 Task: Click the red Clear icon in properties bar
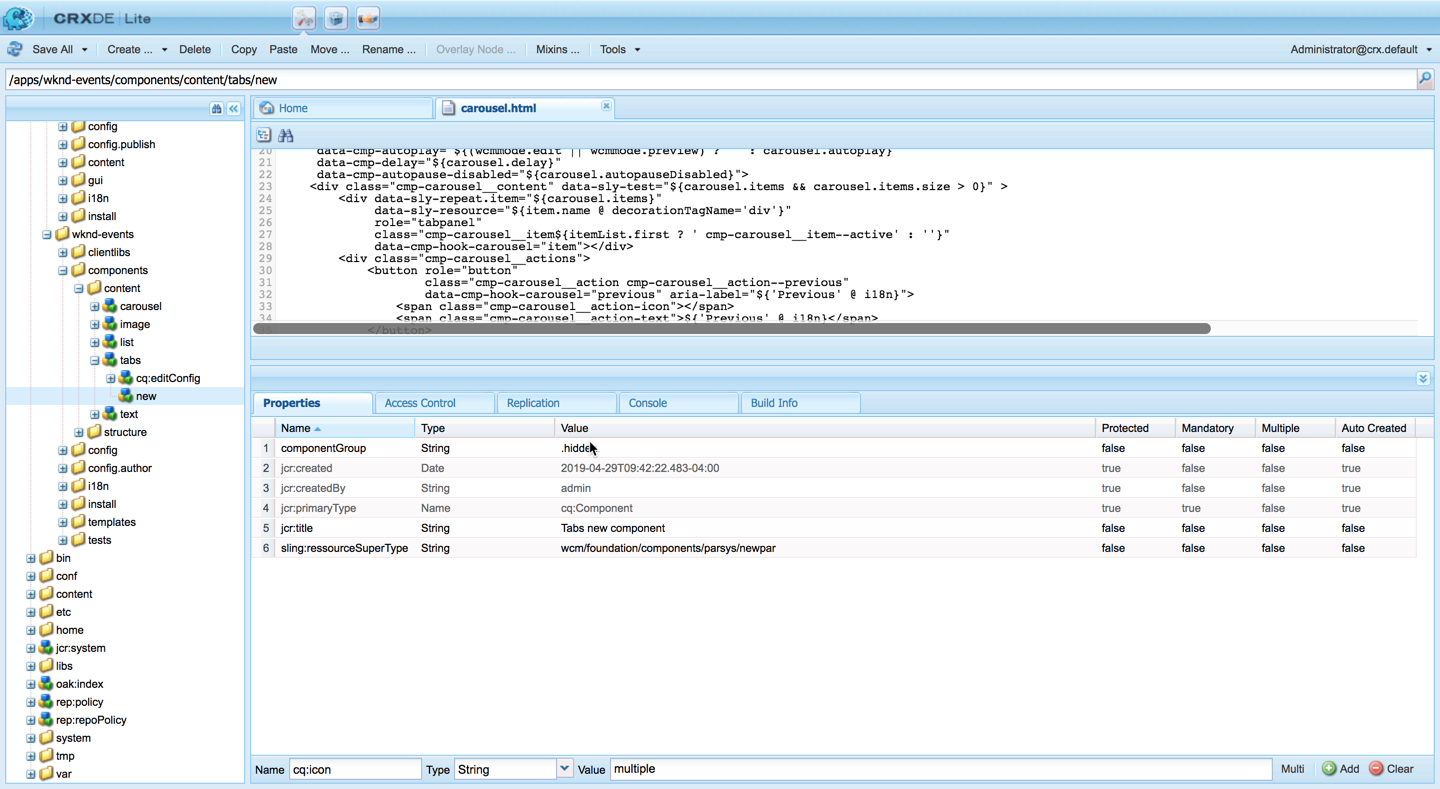[x=1378, y=768]
